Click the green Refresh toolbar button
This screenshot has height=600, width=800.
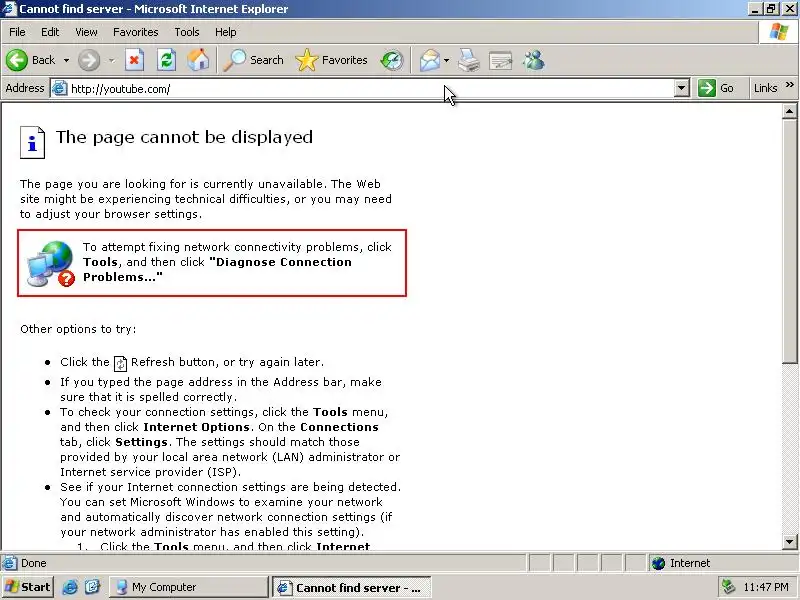point(166,60)
